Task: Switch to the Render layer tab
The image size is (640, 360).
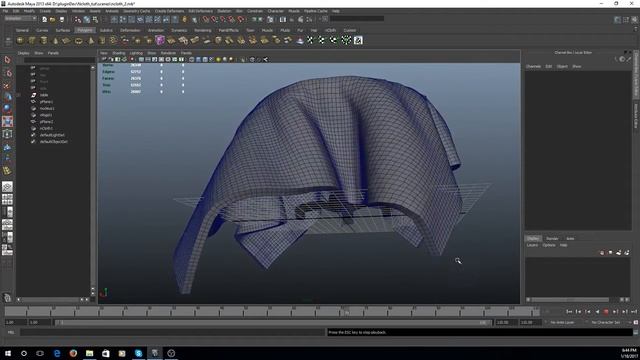Action: (552, 238)
